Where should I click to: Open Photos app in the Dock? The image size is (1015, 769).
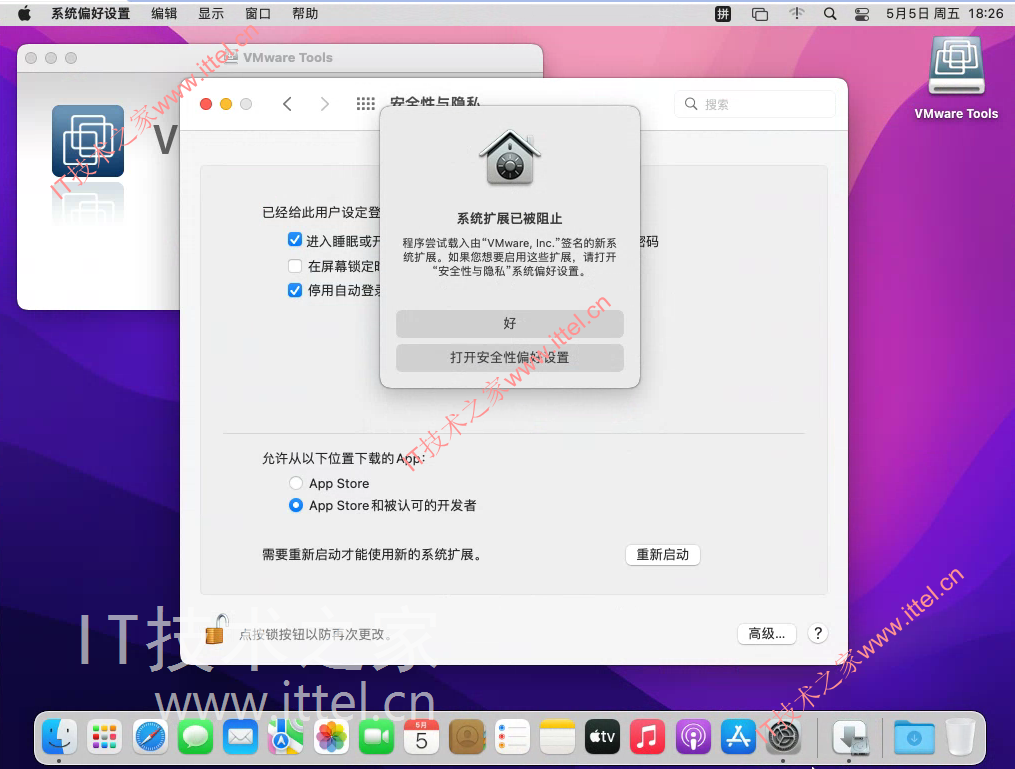tap(331, 737)
